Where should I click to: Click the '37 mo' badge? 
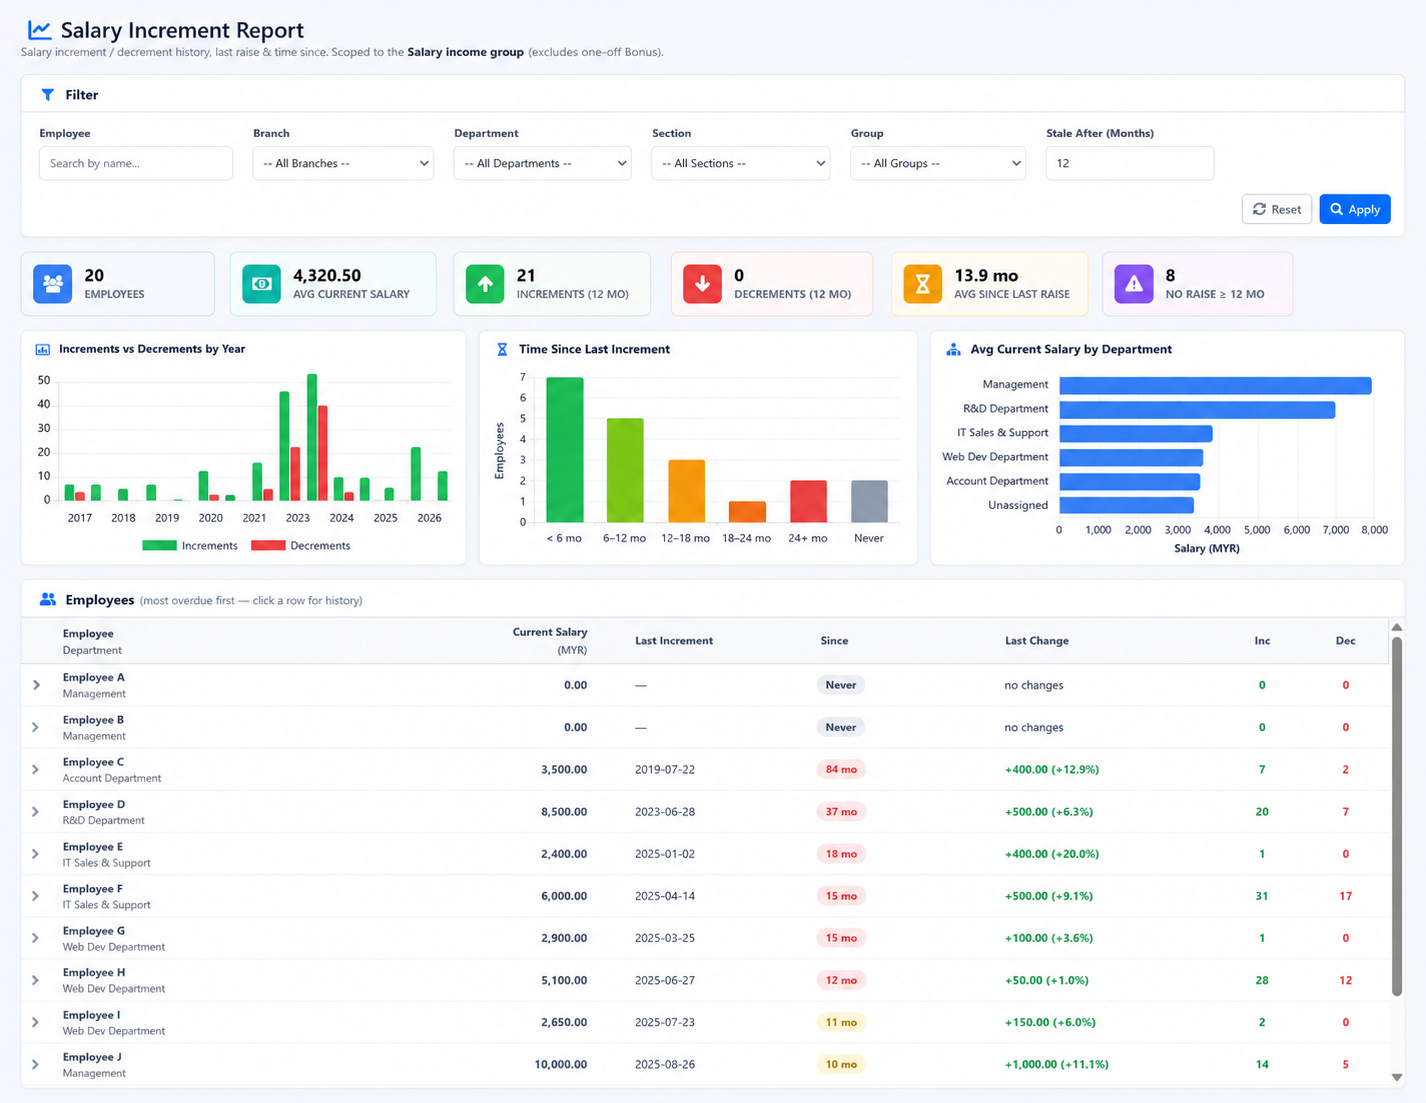[841, 811]
